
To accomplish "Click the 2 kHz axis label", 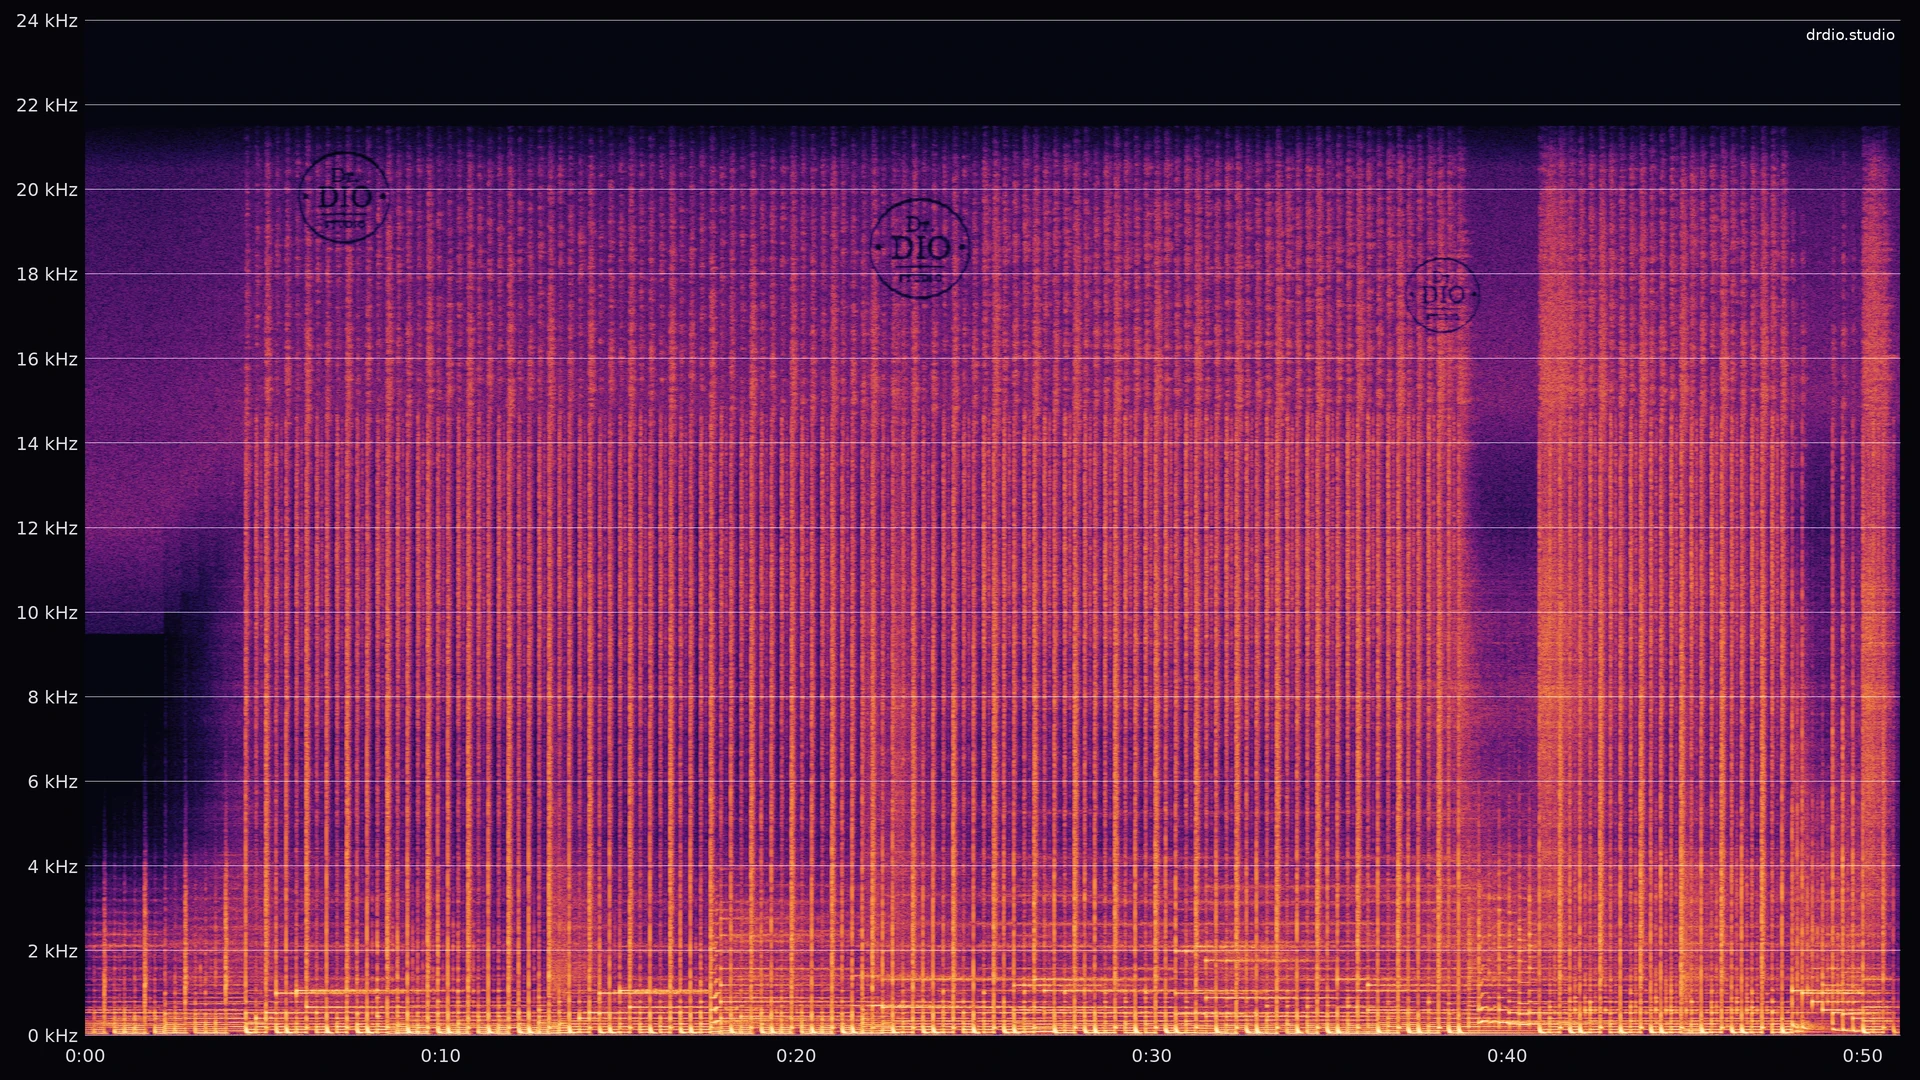I will coord(52,951).
